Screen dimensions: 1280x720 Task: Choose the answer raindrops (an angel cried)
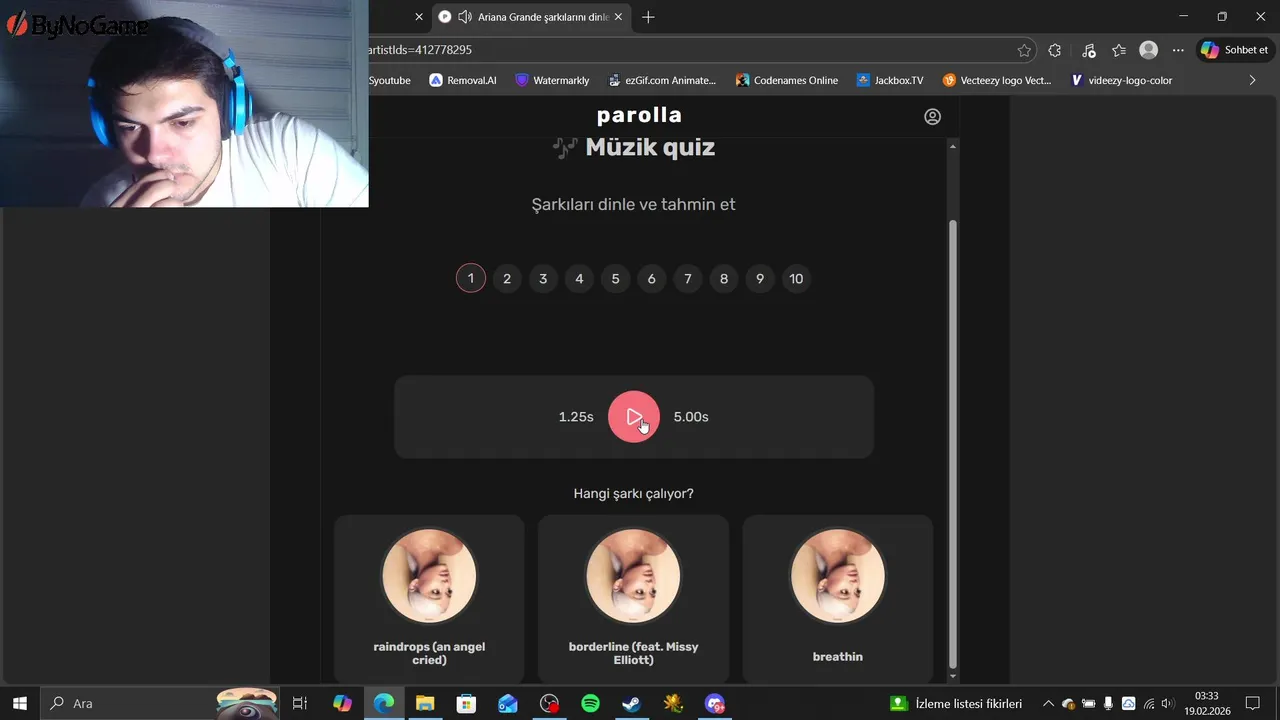429,598
